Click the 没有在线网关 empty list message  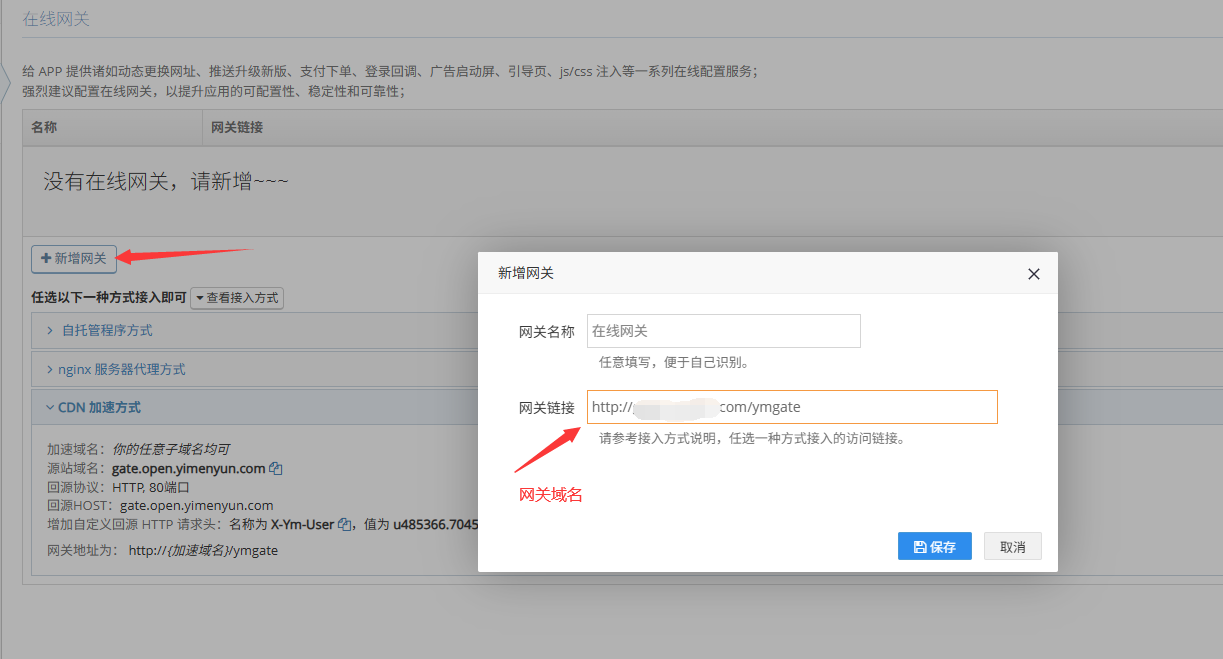(x=166, y=181)
